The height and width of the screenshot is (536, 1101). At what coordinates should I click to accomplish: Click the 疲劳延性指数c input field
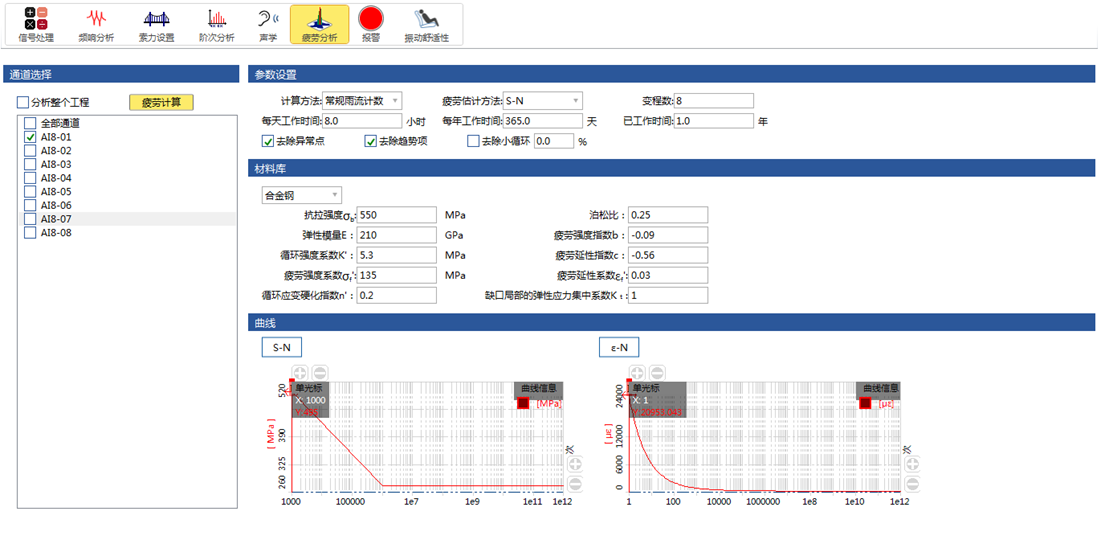coord(668,254)
